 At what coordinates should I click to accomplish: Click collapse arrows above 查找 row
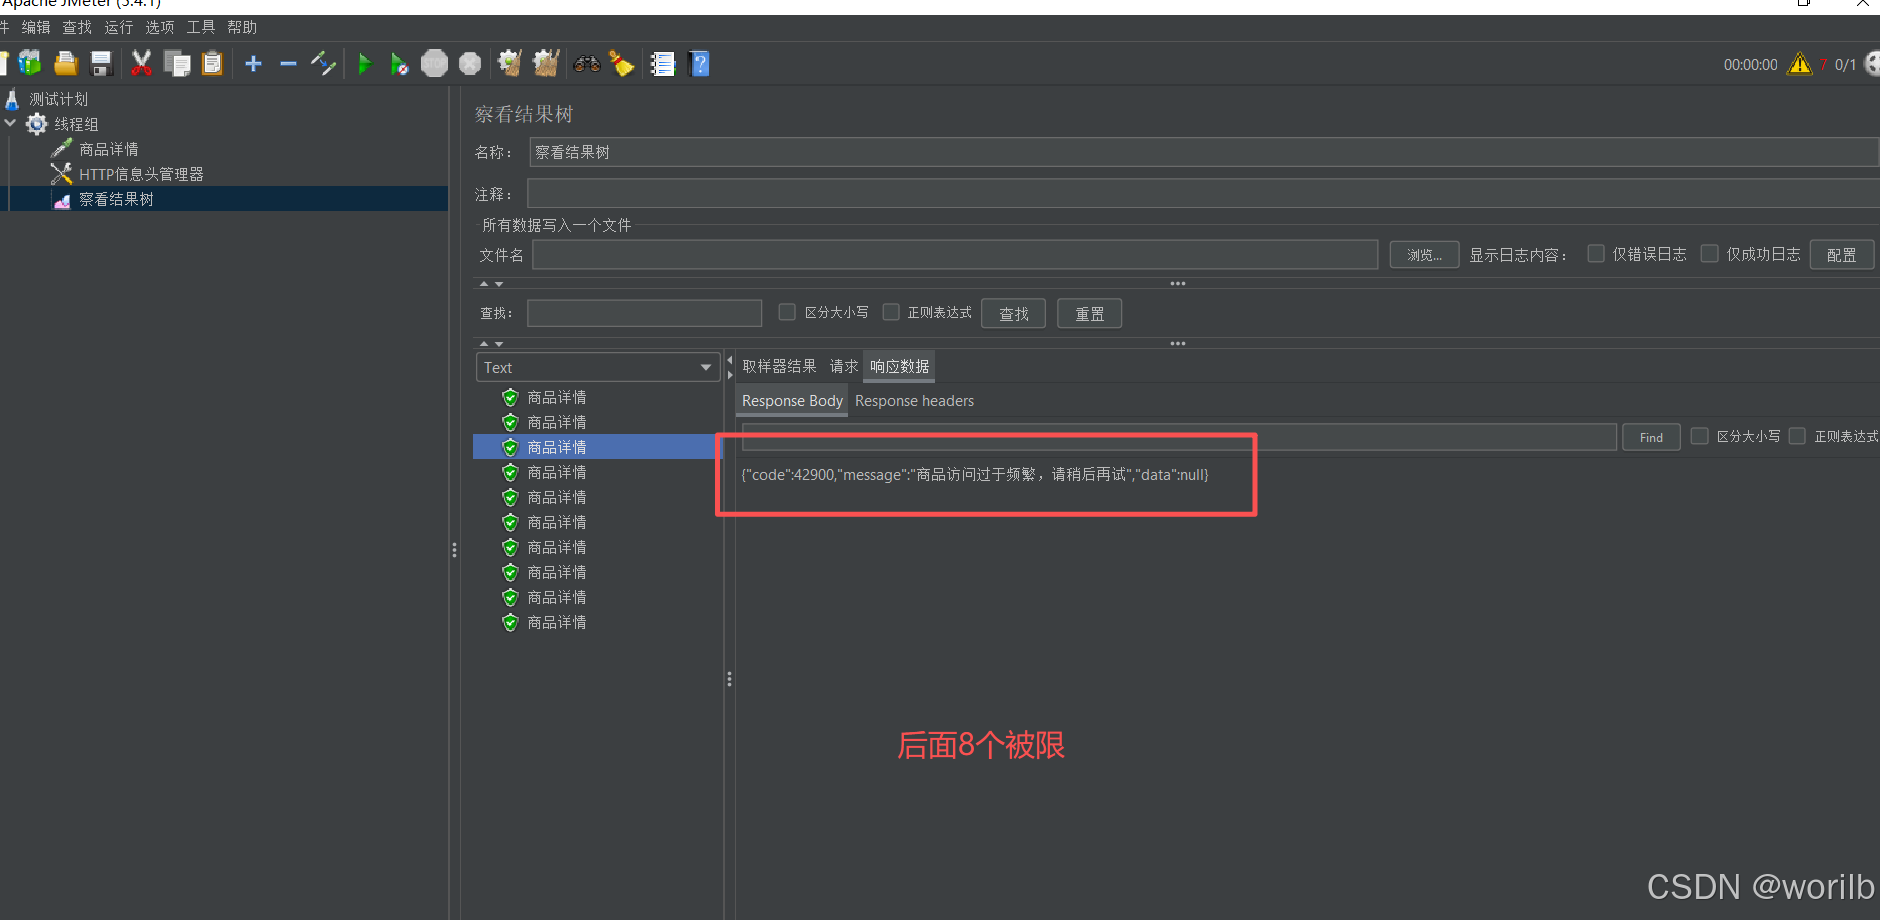pyautogui.click(x=491, y=284)
